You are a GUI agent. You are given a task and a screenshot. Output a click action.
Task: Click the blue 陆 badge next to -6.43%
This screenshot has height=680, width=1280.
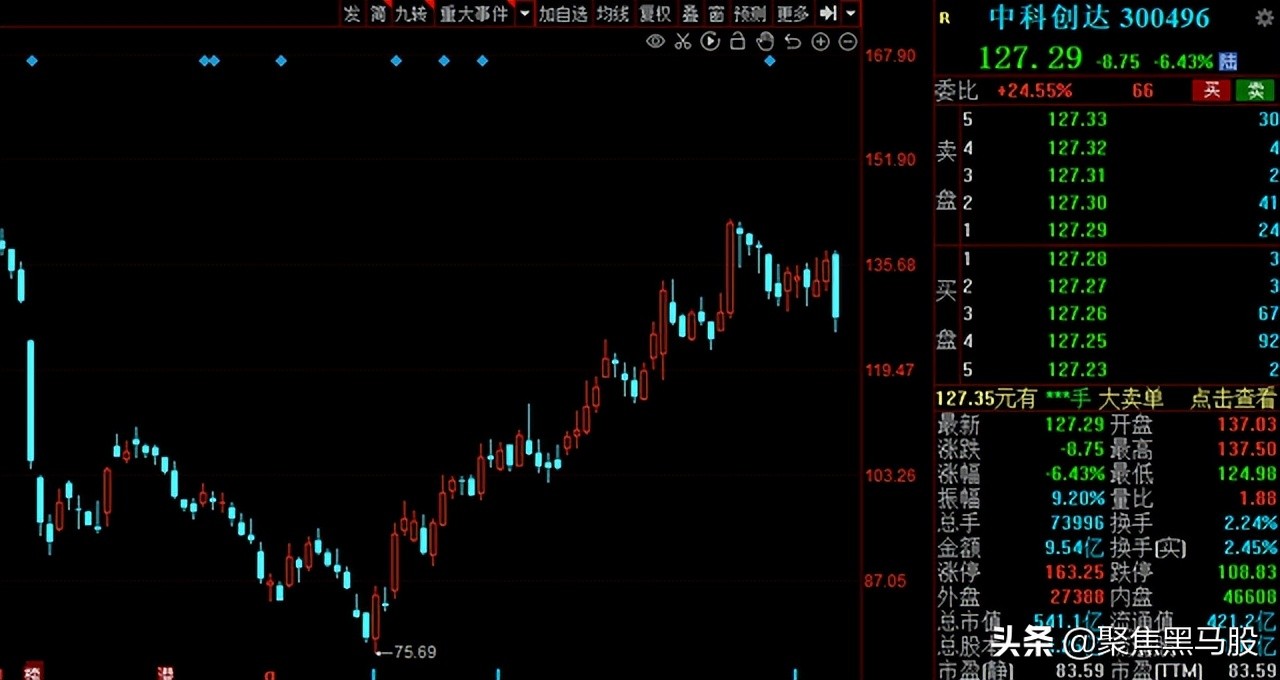(1229, 61)
